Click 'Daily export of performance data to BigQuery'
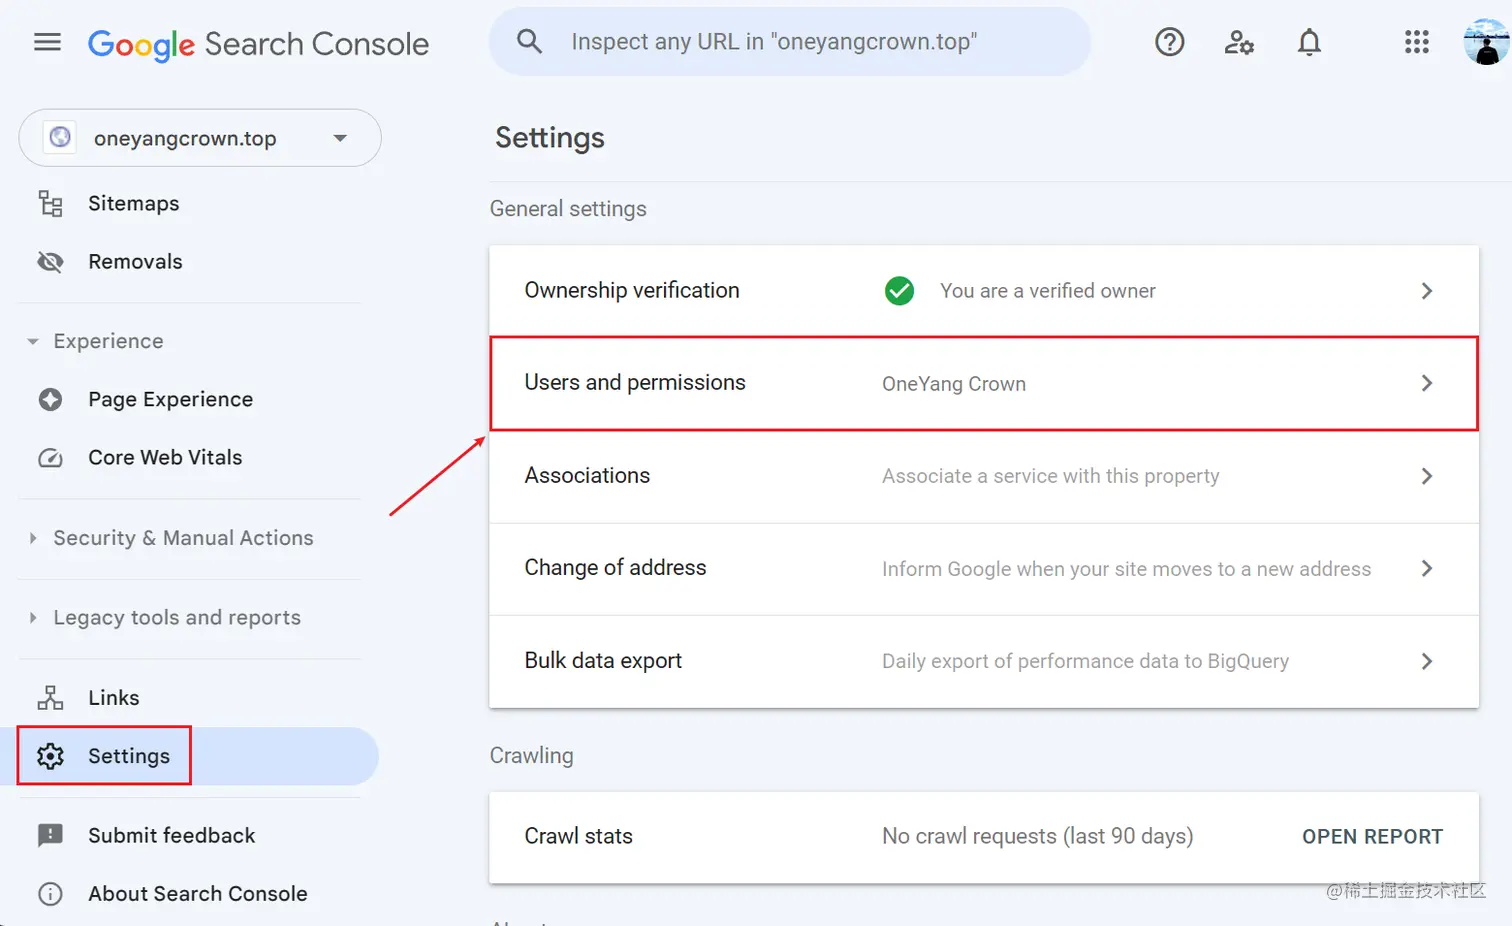Viewport: 1512px width, 926px height. click(x=1085, y=661)
